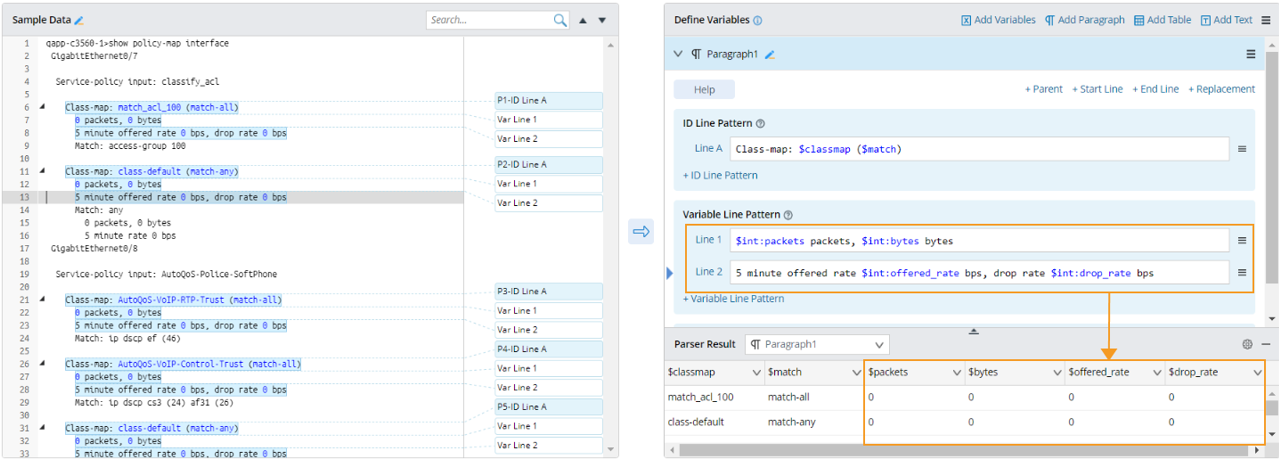1279x459 pixels.
Task: Click + Variable Line Pattern link
Action: click(733, 298)
